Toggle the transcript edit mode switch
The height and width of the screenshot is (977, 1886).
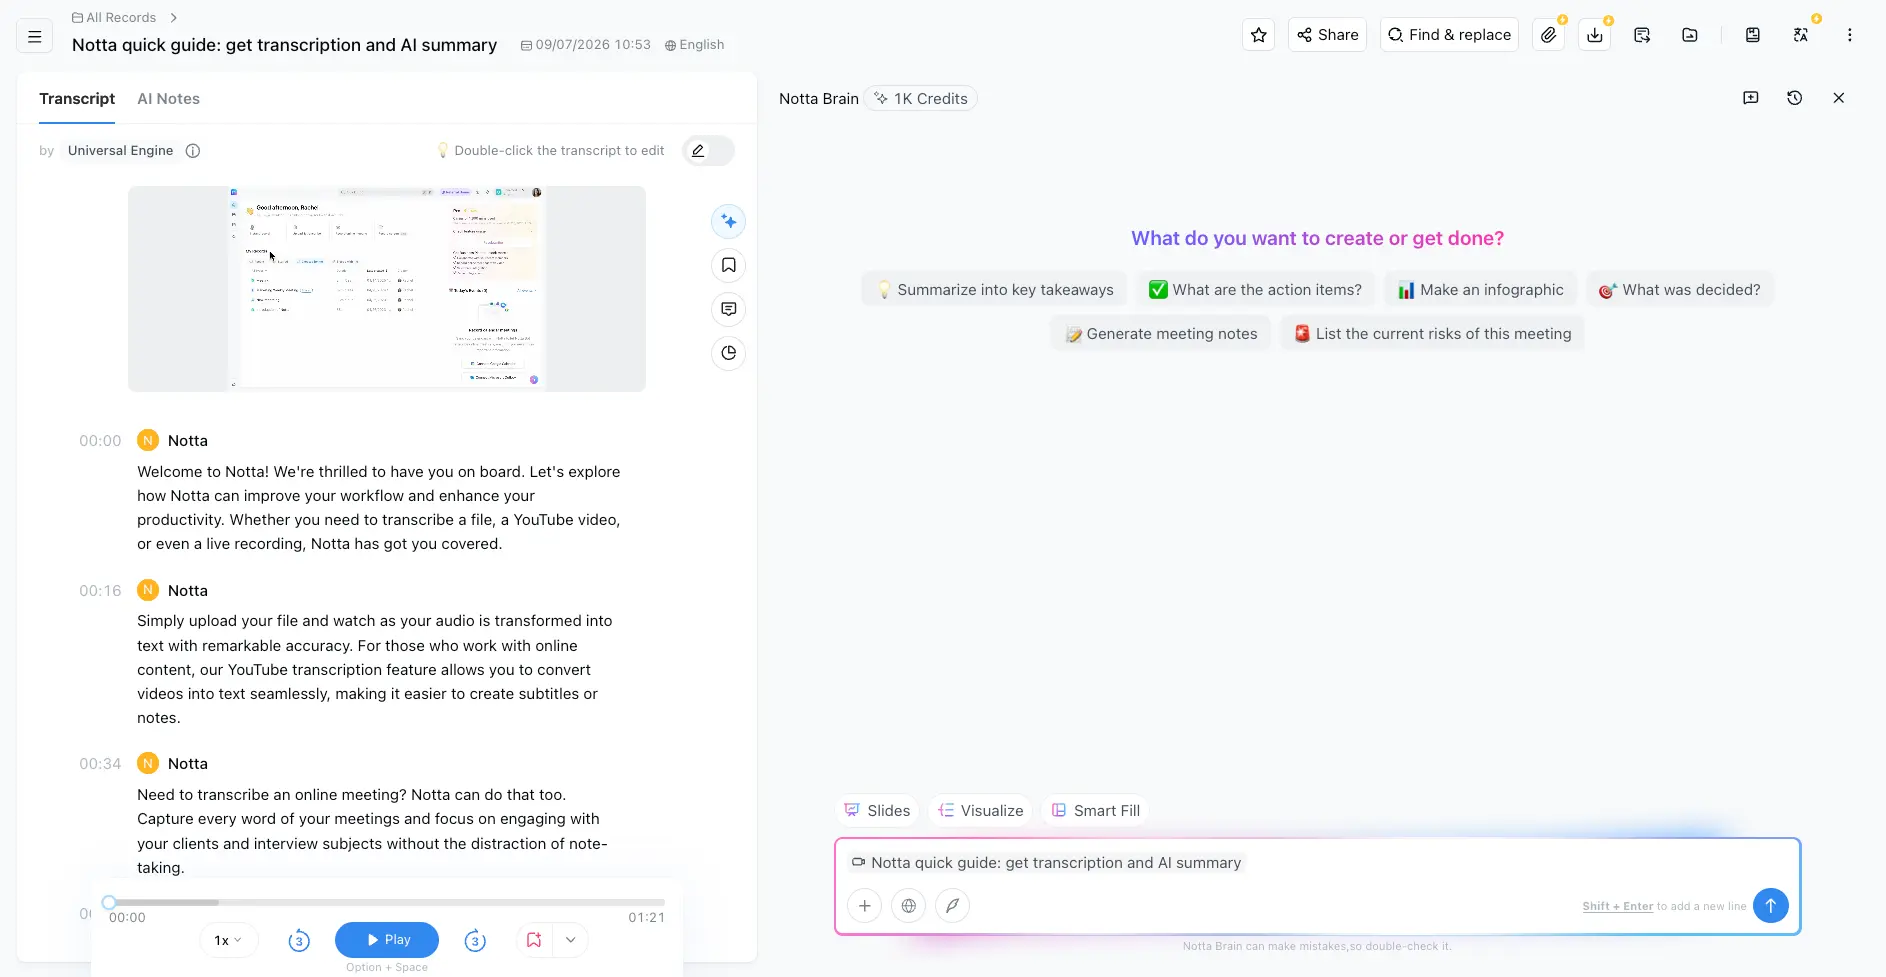point(708,151)
